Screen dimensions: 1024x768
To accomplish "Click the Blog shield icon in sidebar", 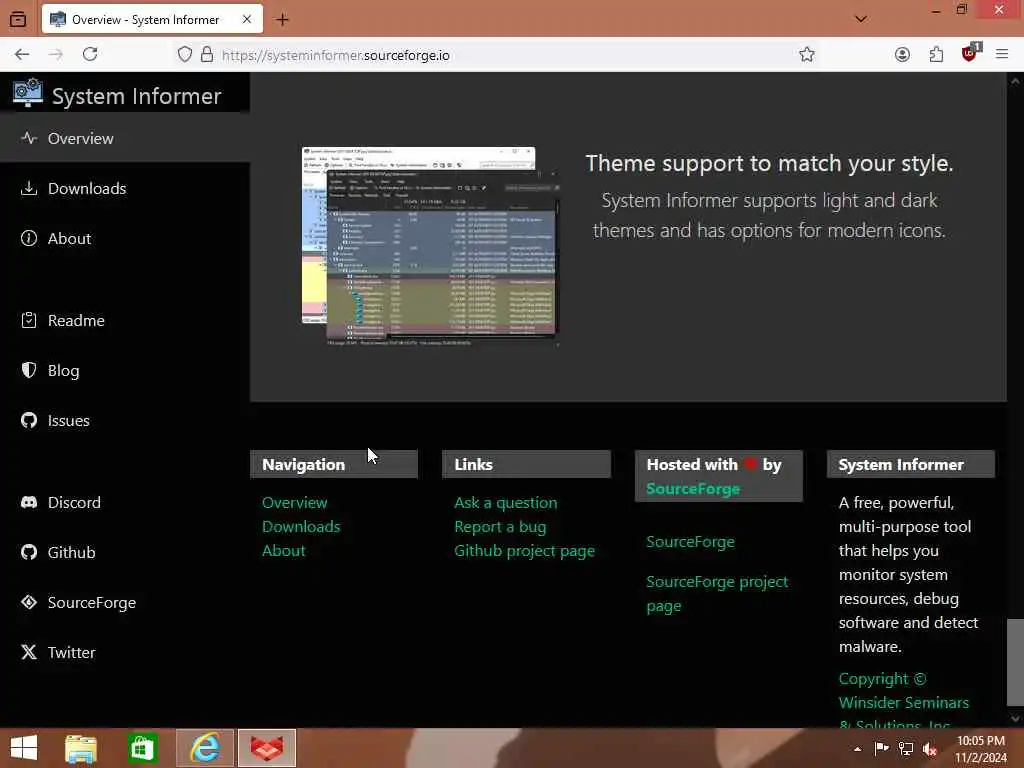I will click(29, 370).
